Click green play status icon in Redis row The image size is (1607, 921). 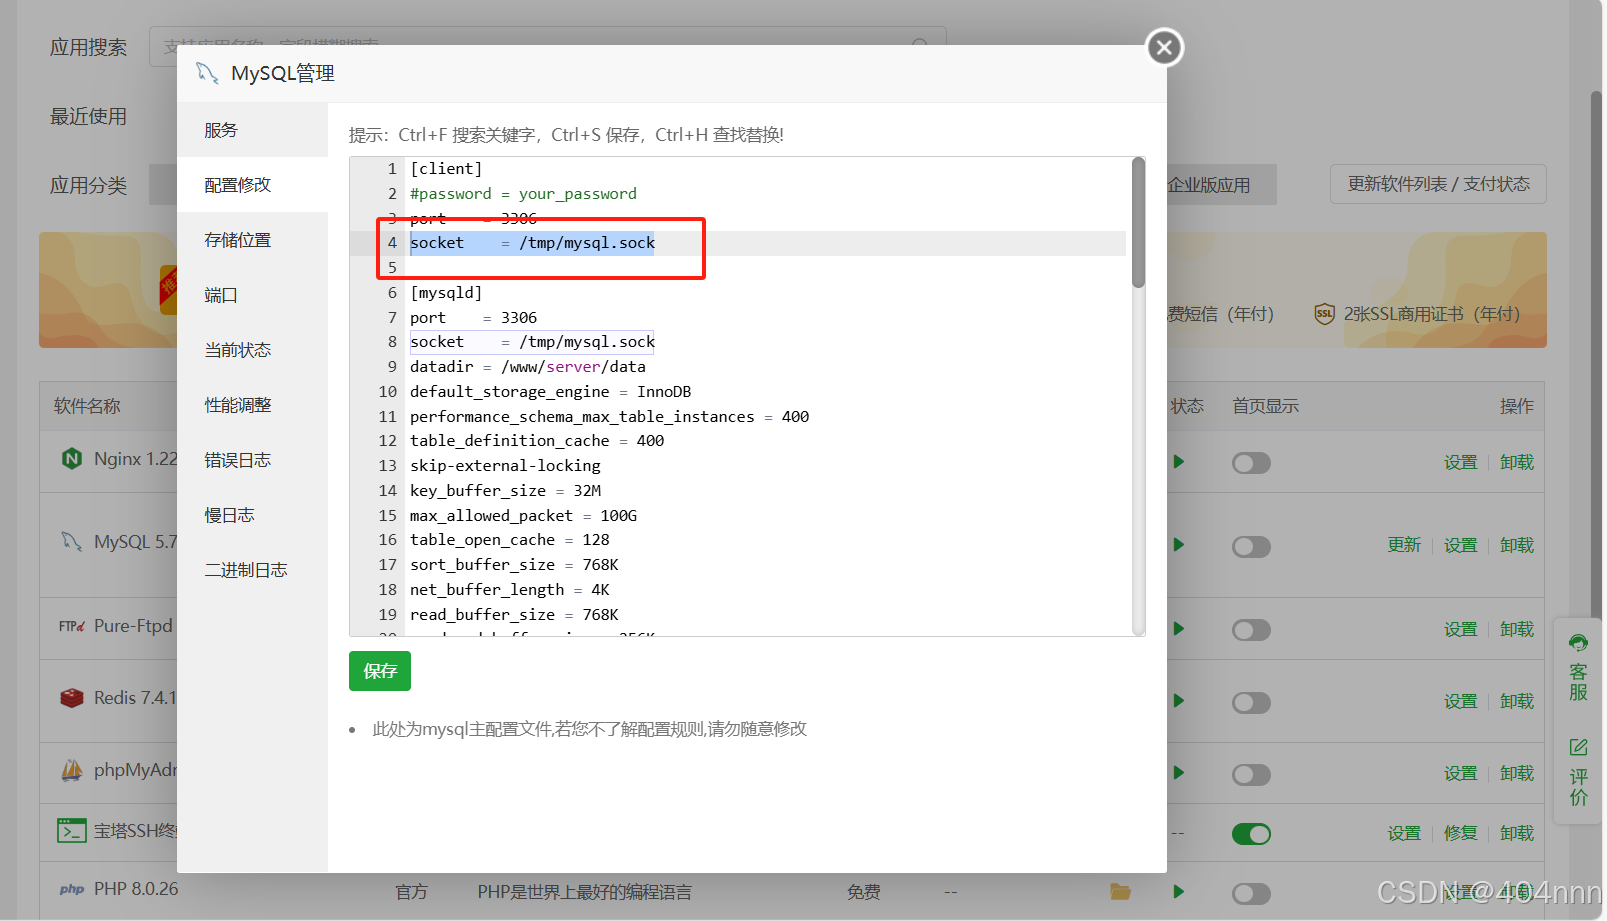click(1179, 701)
